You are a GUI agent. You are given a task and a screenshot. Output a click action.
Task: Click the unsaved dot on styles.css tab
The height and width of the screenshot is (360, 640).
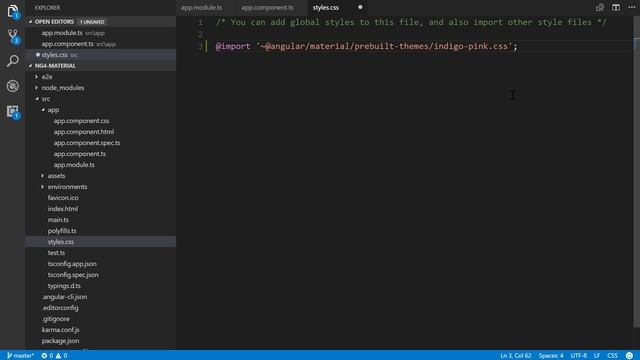(x=360, y=7)
